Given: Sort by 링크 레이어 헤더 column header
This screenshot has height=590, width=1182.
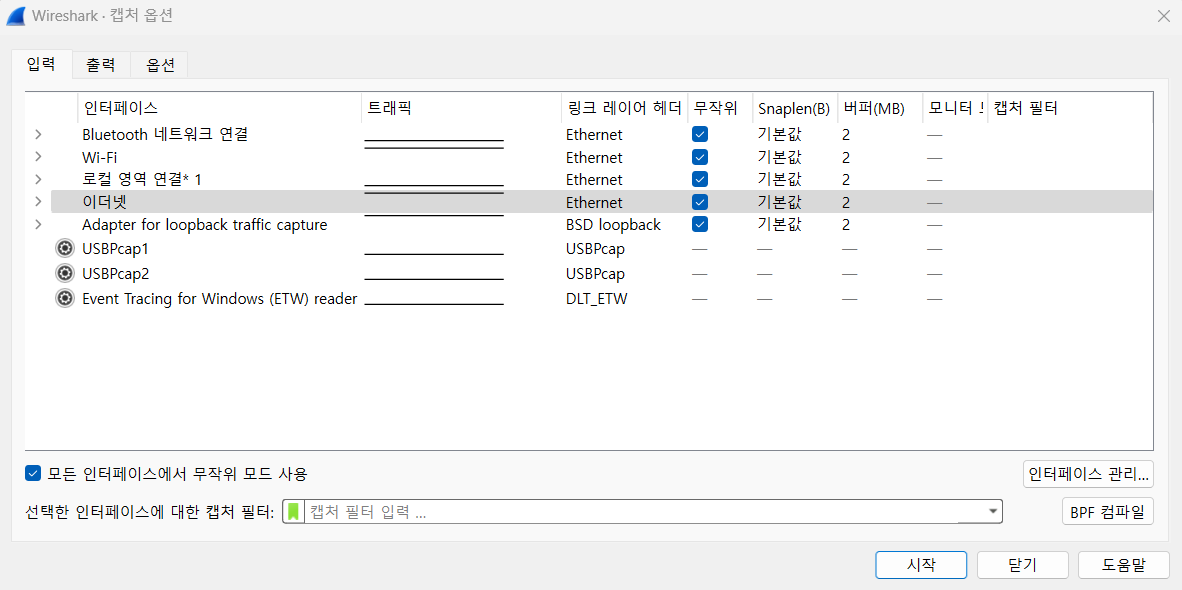Looking at the screenshot, I should pos(624,108).
